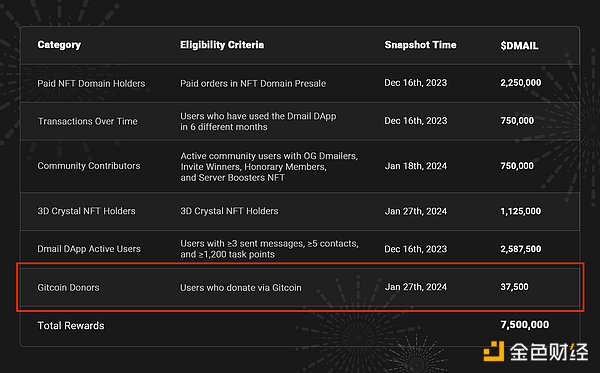Image resolution: width=600 pixels, height=373 pixels.
Task: Click the Snapshot Time column header
Action: pos(420,45)
